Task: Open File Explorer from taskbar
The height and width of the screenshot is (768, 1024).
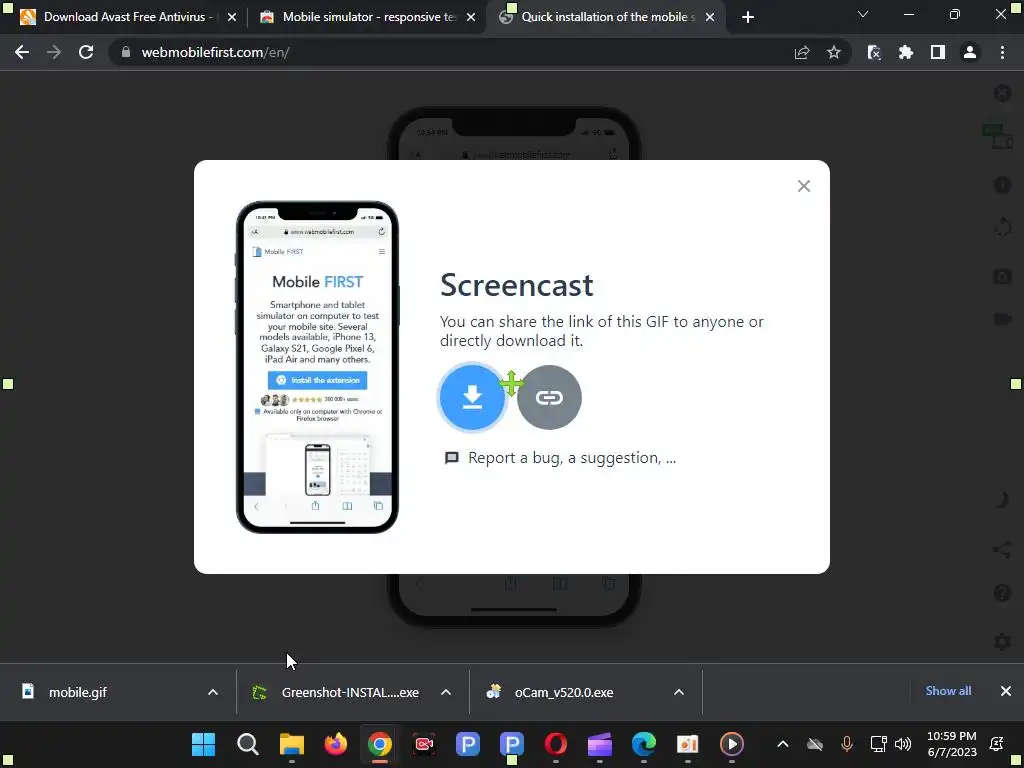Action: point(292,744)
